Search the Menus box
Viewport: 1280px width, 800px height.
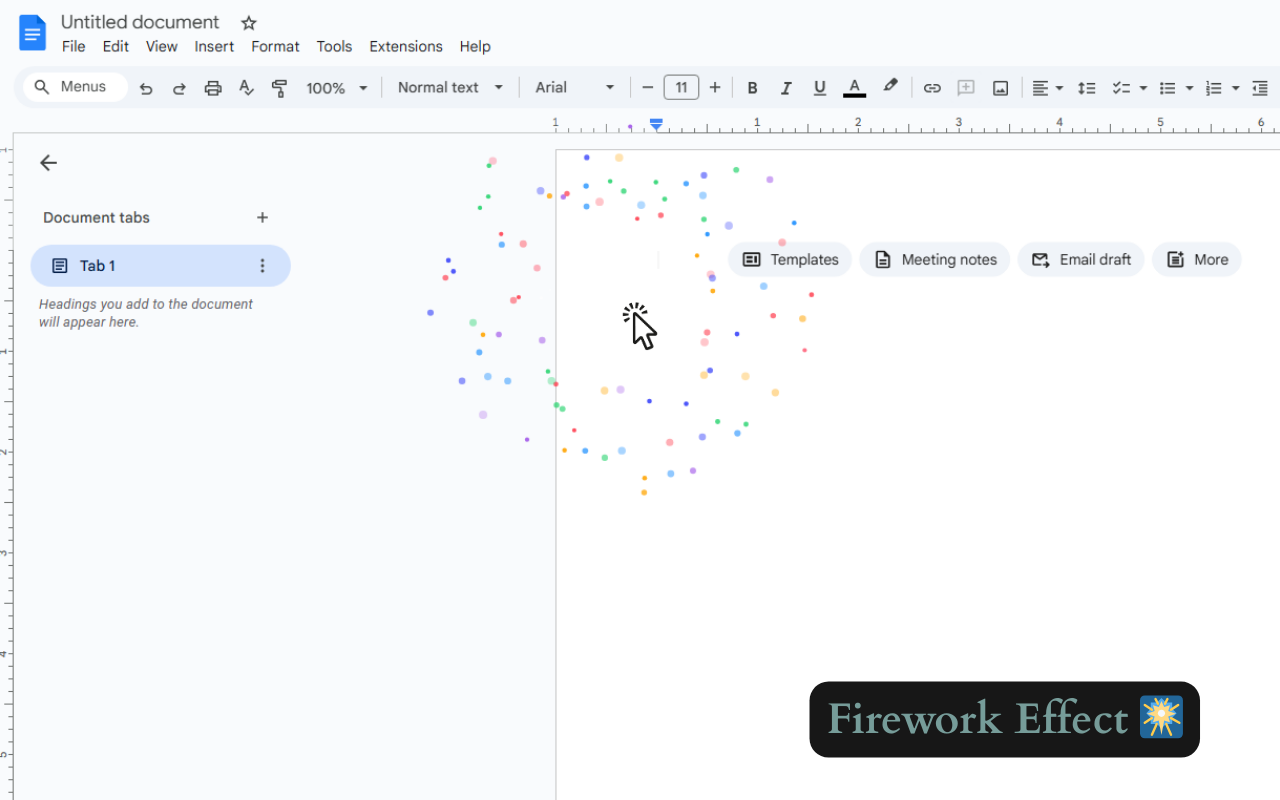(x=76, y=87)
